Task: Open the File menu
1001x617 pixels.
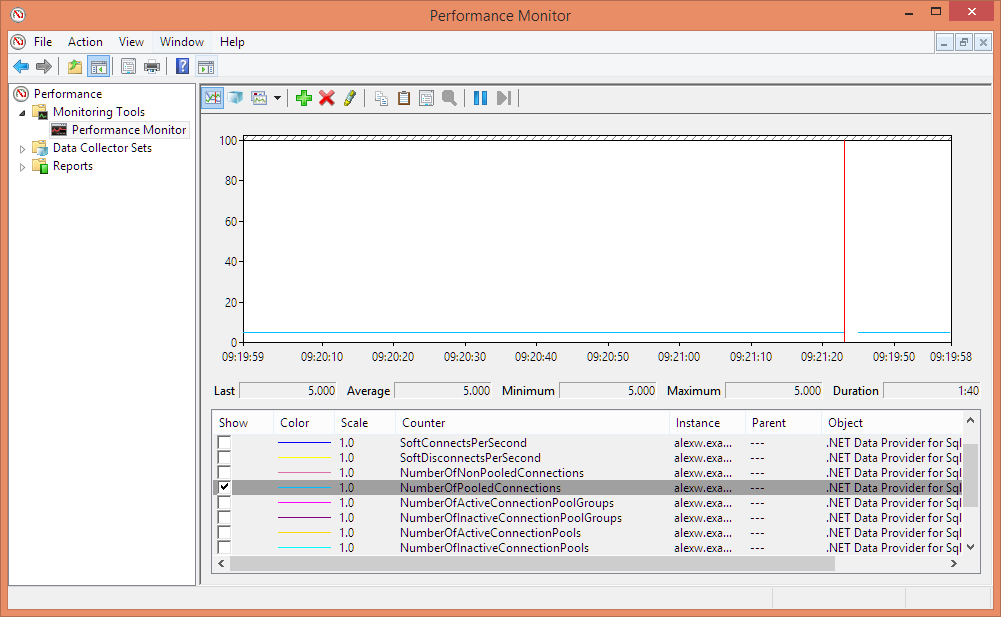Action: [x=43, y=42]
